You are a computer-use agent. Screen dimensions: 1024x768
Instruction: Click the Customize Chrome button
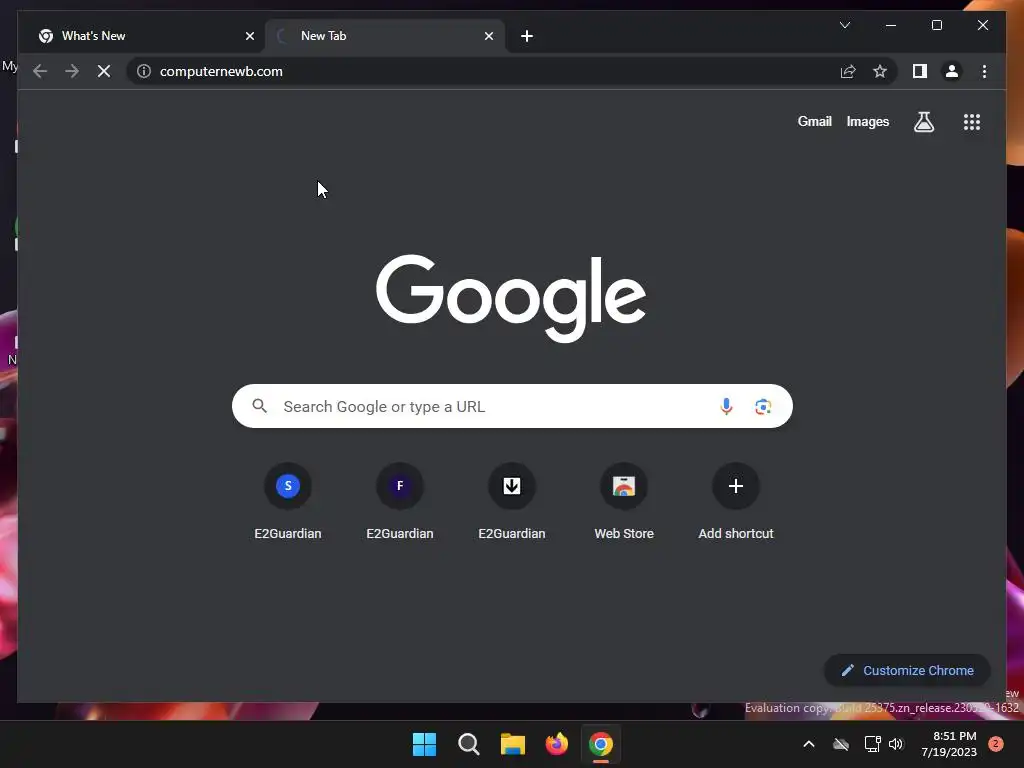click(907, 670)
